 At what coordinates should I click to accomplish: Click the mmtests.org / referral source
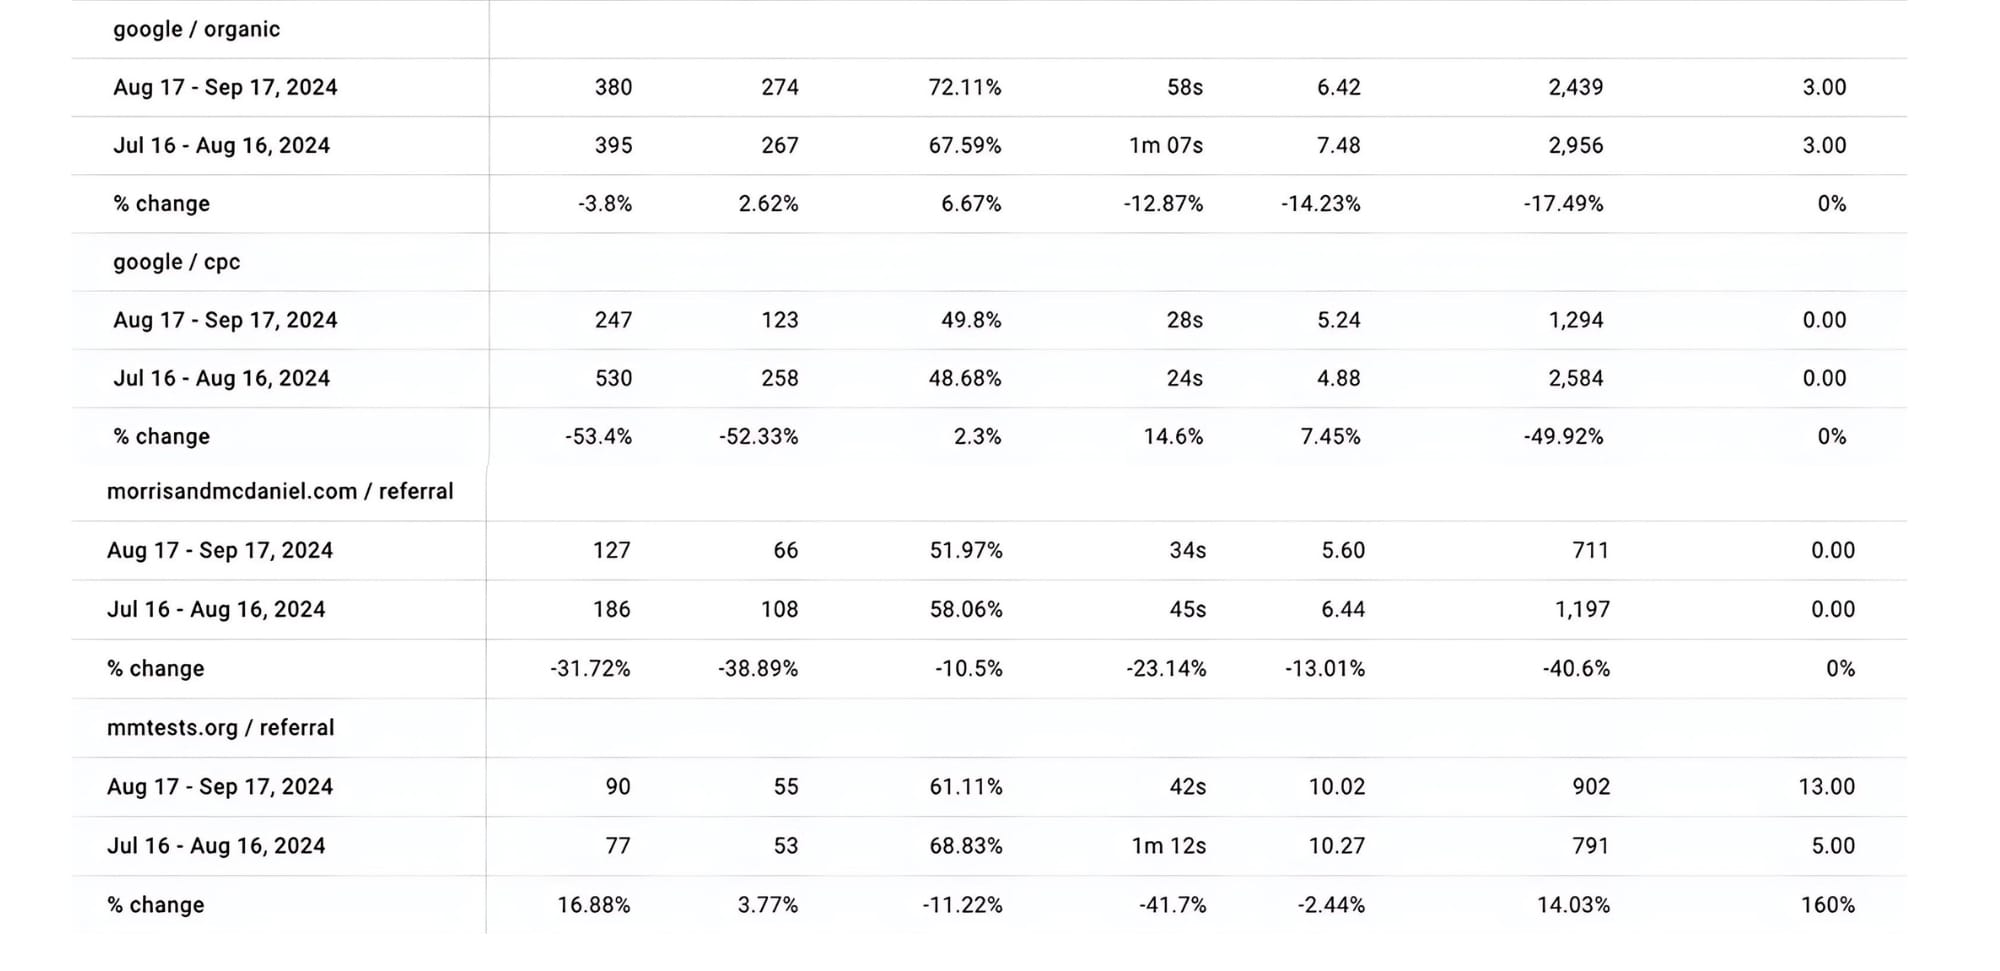pos(220,727)
